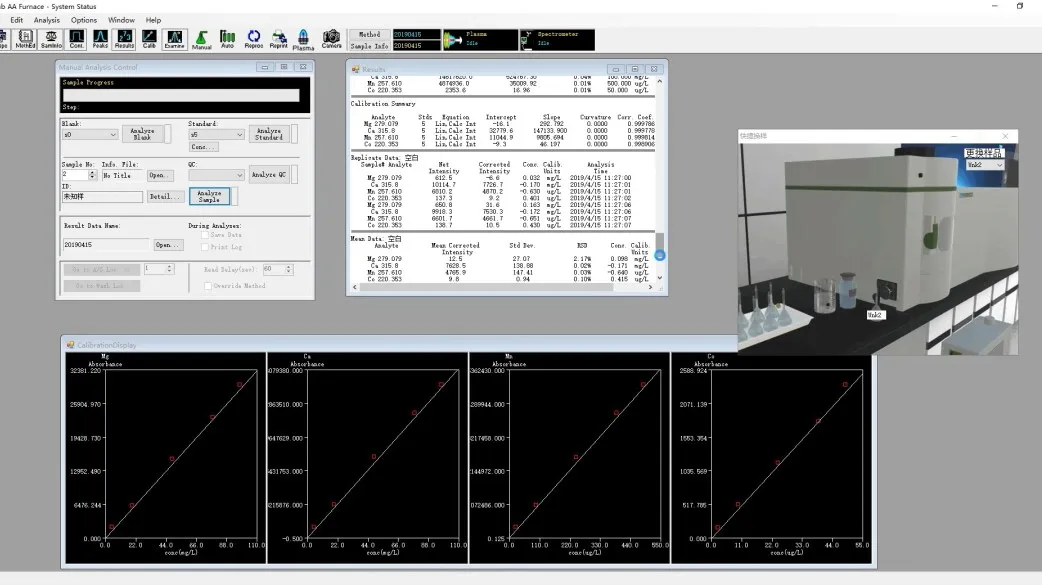The width and height of the screenshot is (1042, 585).
Task: Click Open next to Result Data Name
Action: (167, 245)
